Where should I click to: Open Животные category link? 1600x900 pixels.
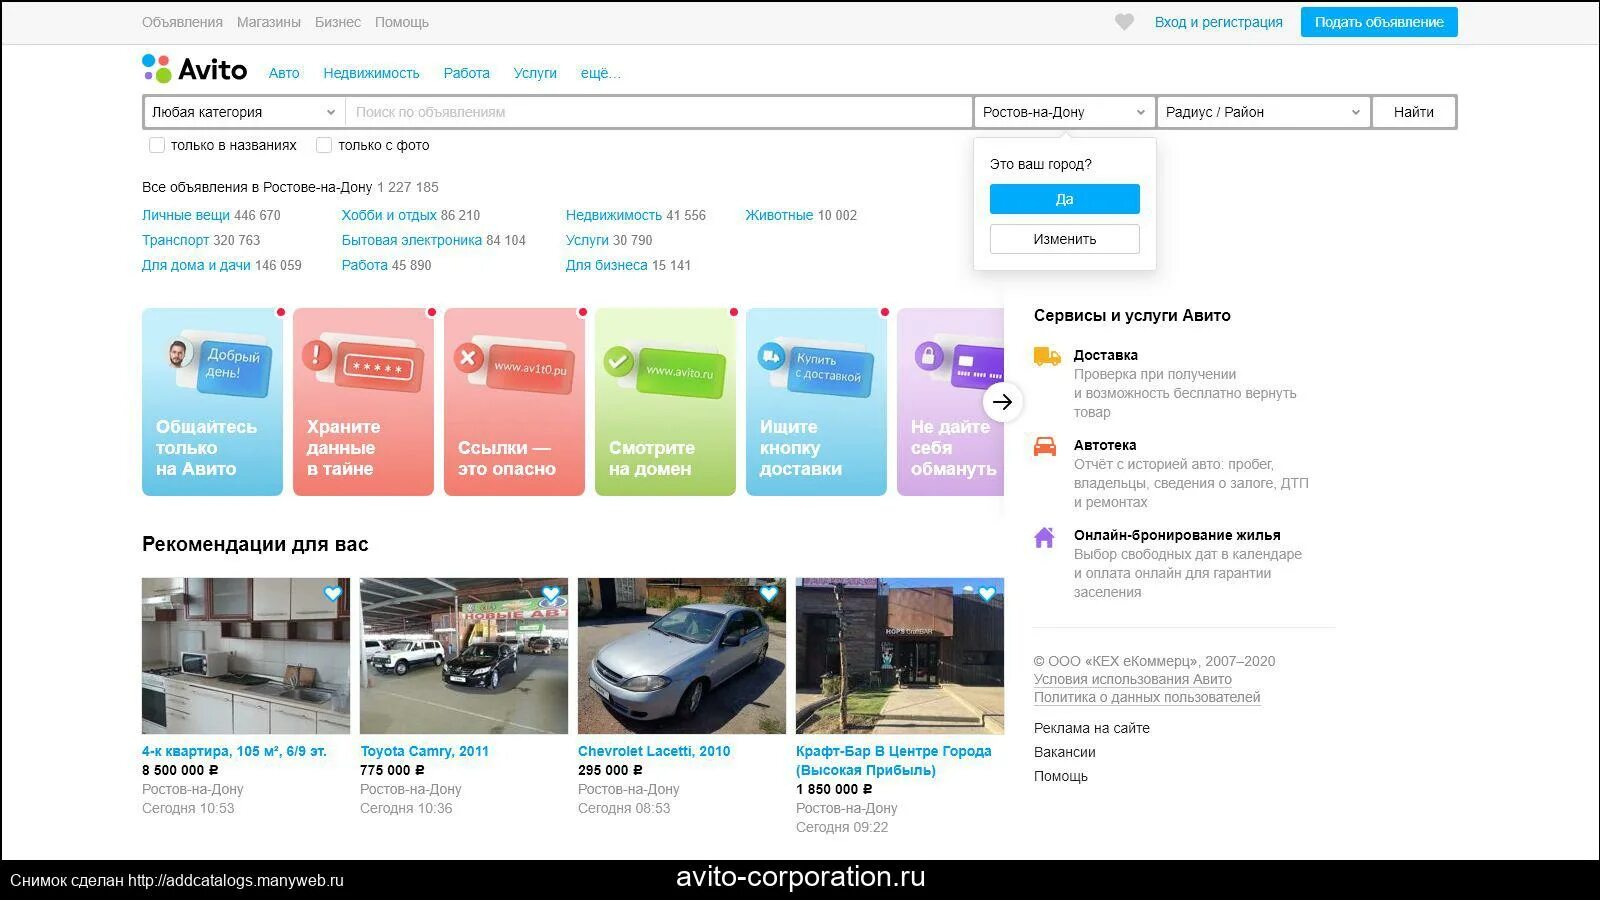pyautogui.click(x=779, y=215)
